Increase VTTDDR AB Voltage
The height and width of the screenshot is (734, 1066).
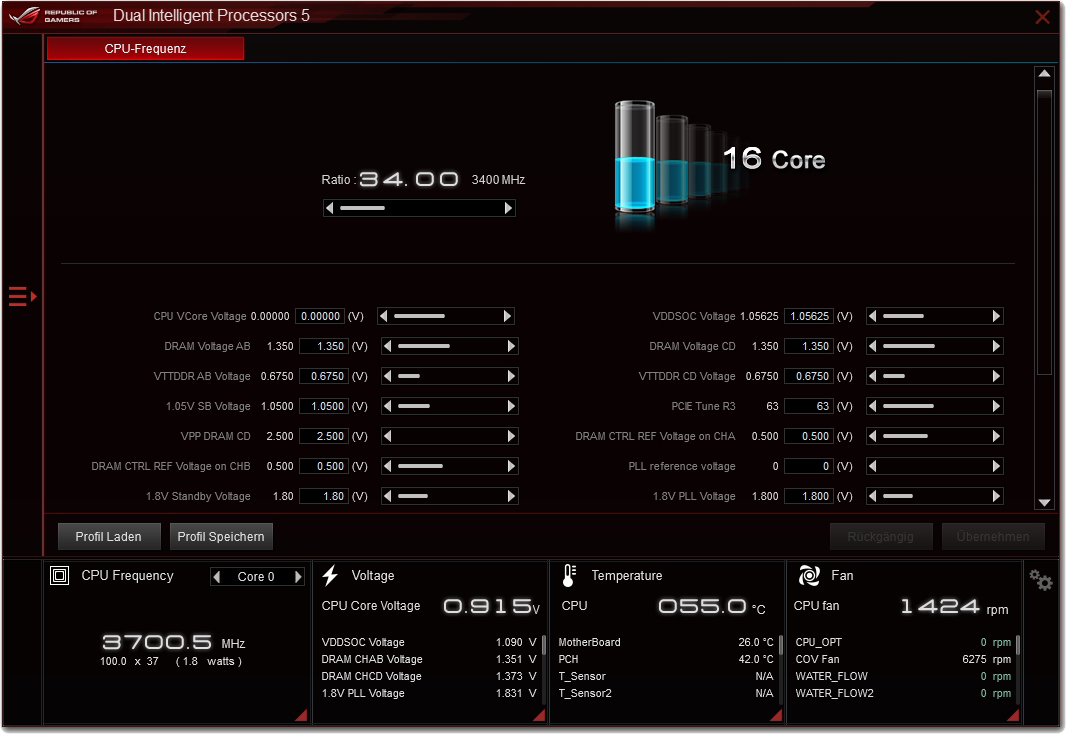pos(511,376)
